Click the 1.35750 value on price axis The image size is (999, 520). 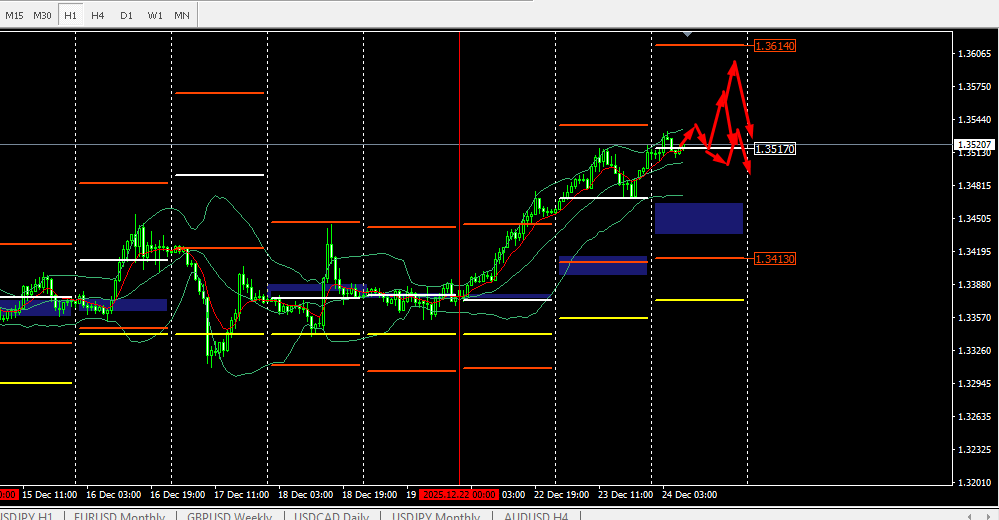(x=974, y=87)
